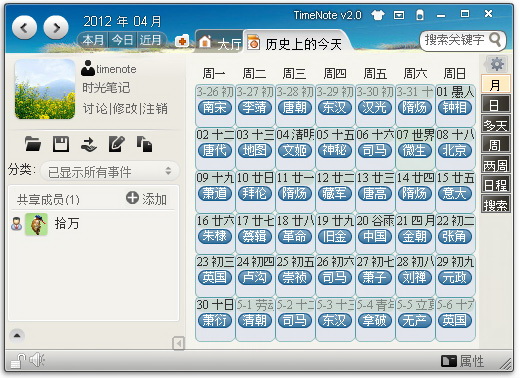Toggle the speaker sound icon
Image resolution: width=520 pixels, height=380 pixels.
coord(37,360)
